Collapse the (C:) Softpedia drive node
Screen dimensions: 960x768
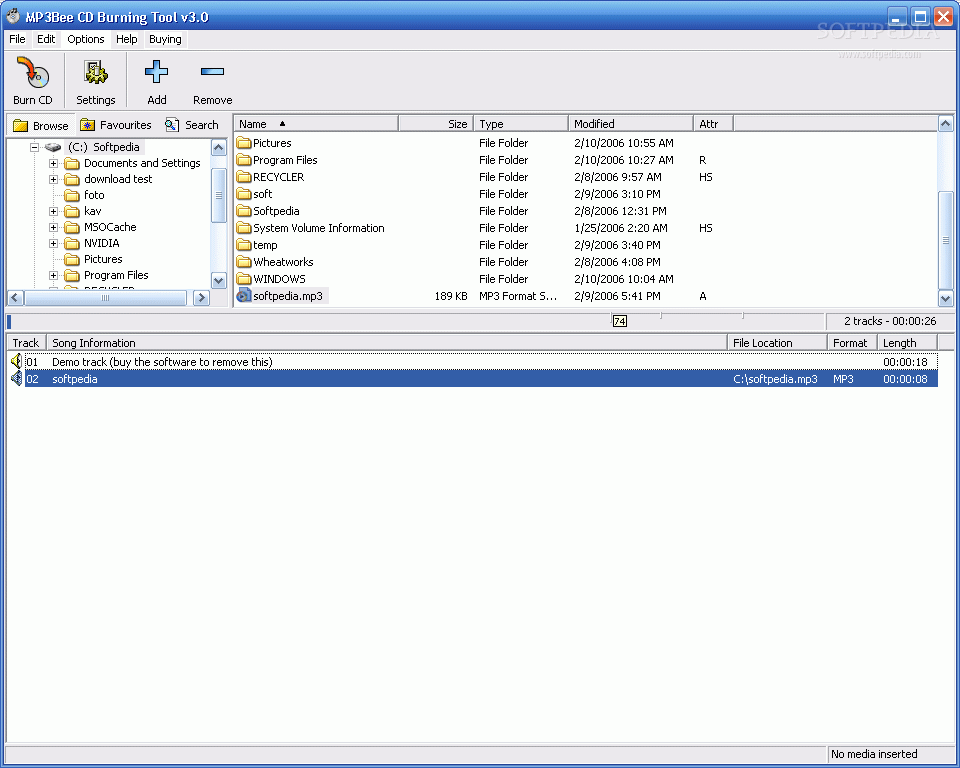tap(34, 147)
